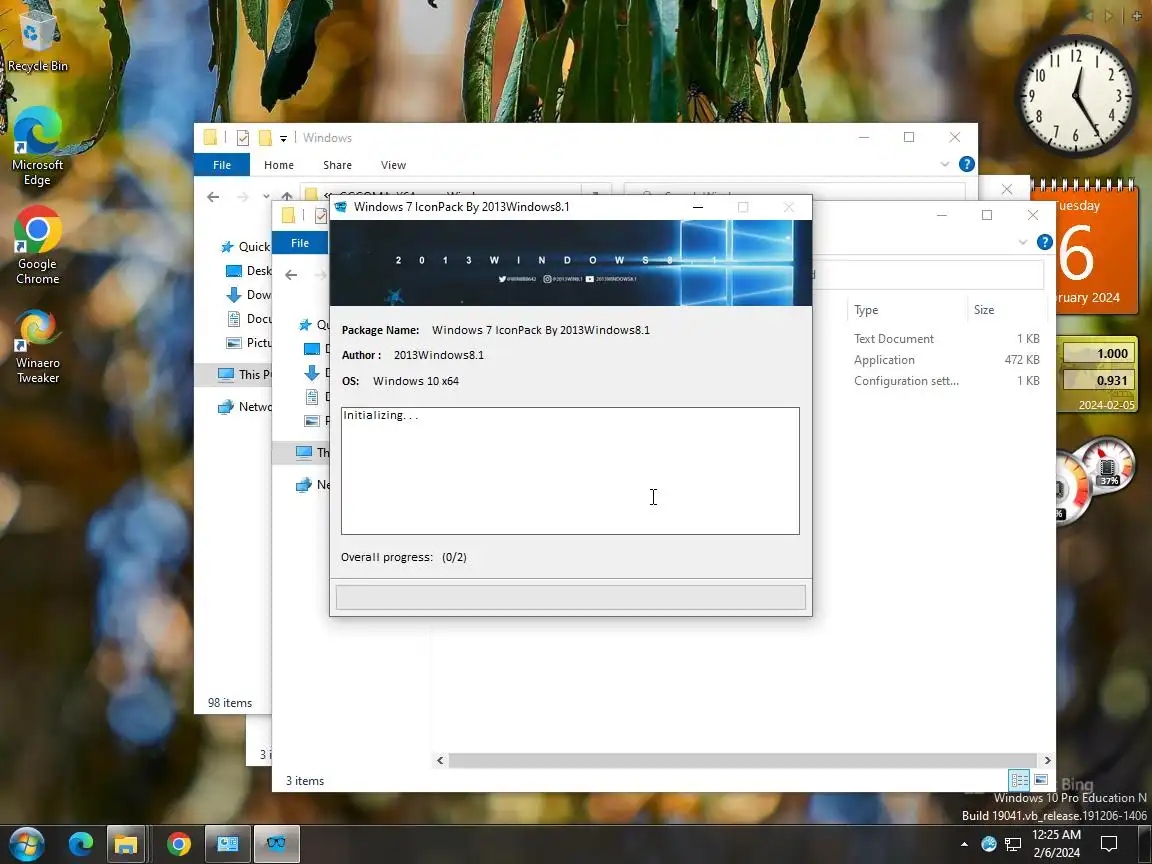The height and width of the screenshot is (864, 1152).
Task: Sort by the Type column header
Action: [907, 309]
